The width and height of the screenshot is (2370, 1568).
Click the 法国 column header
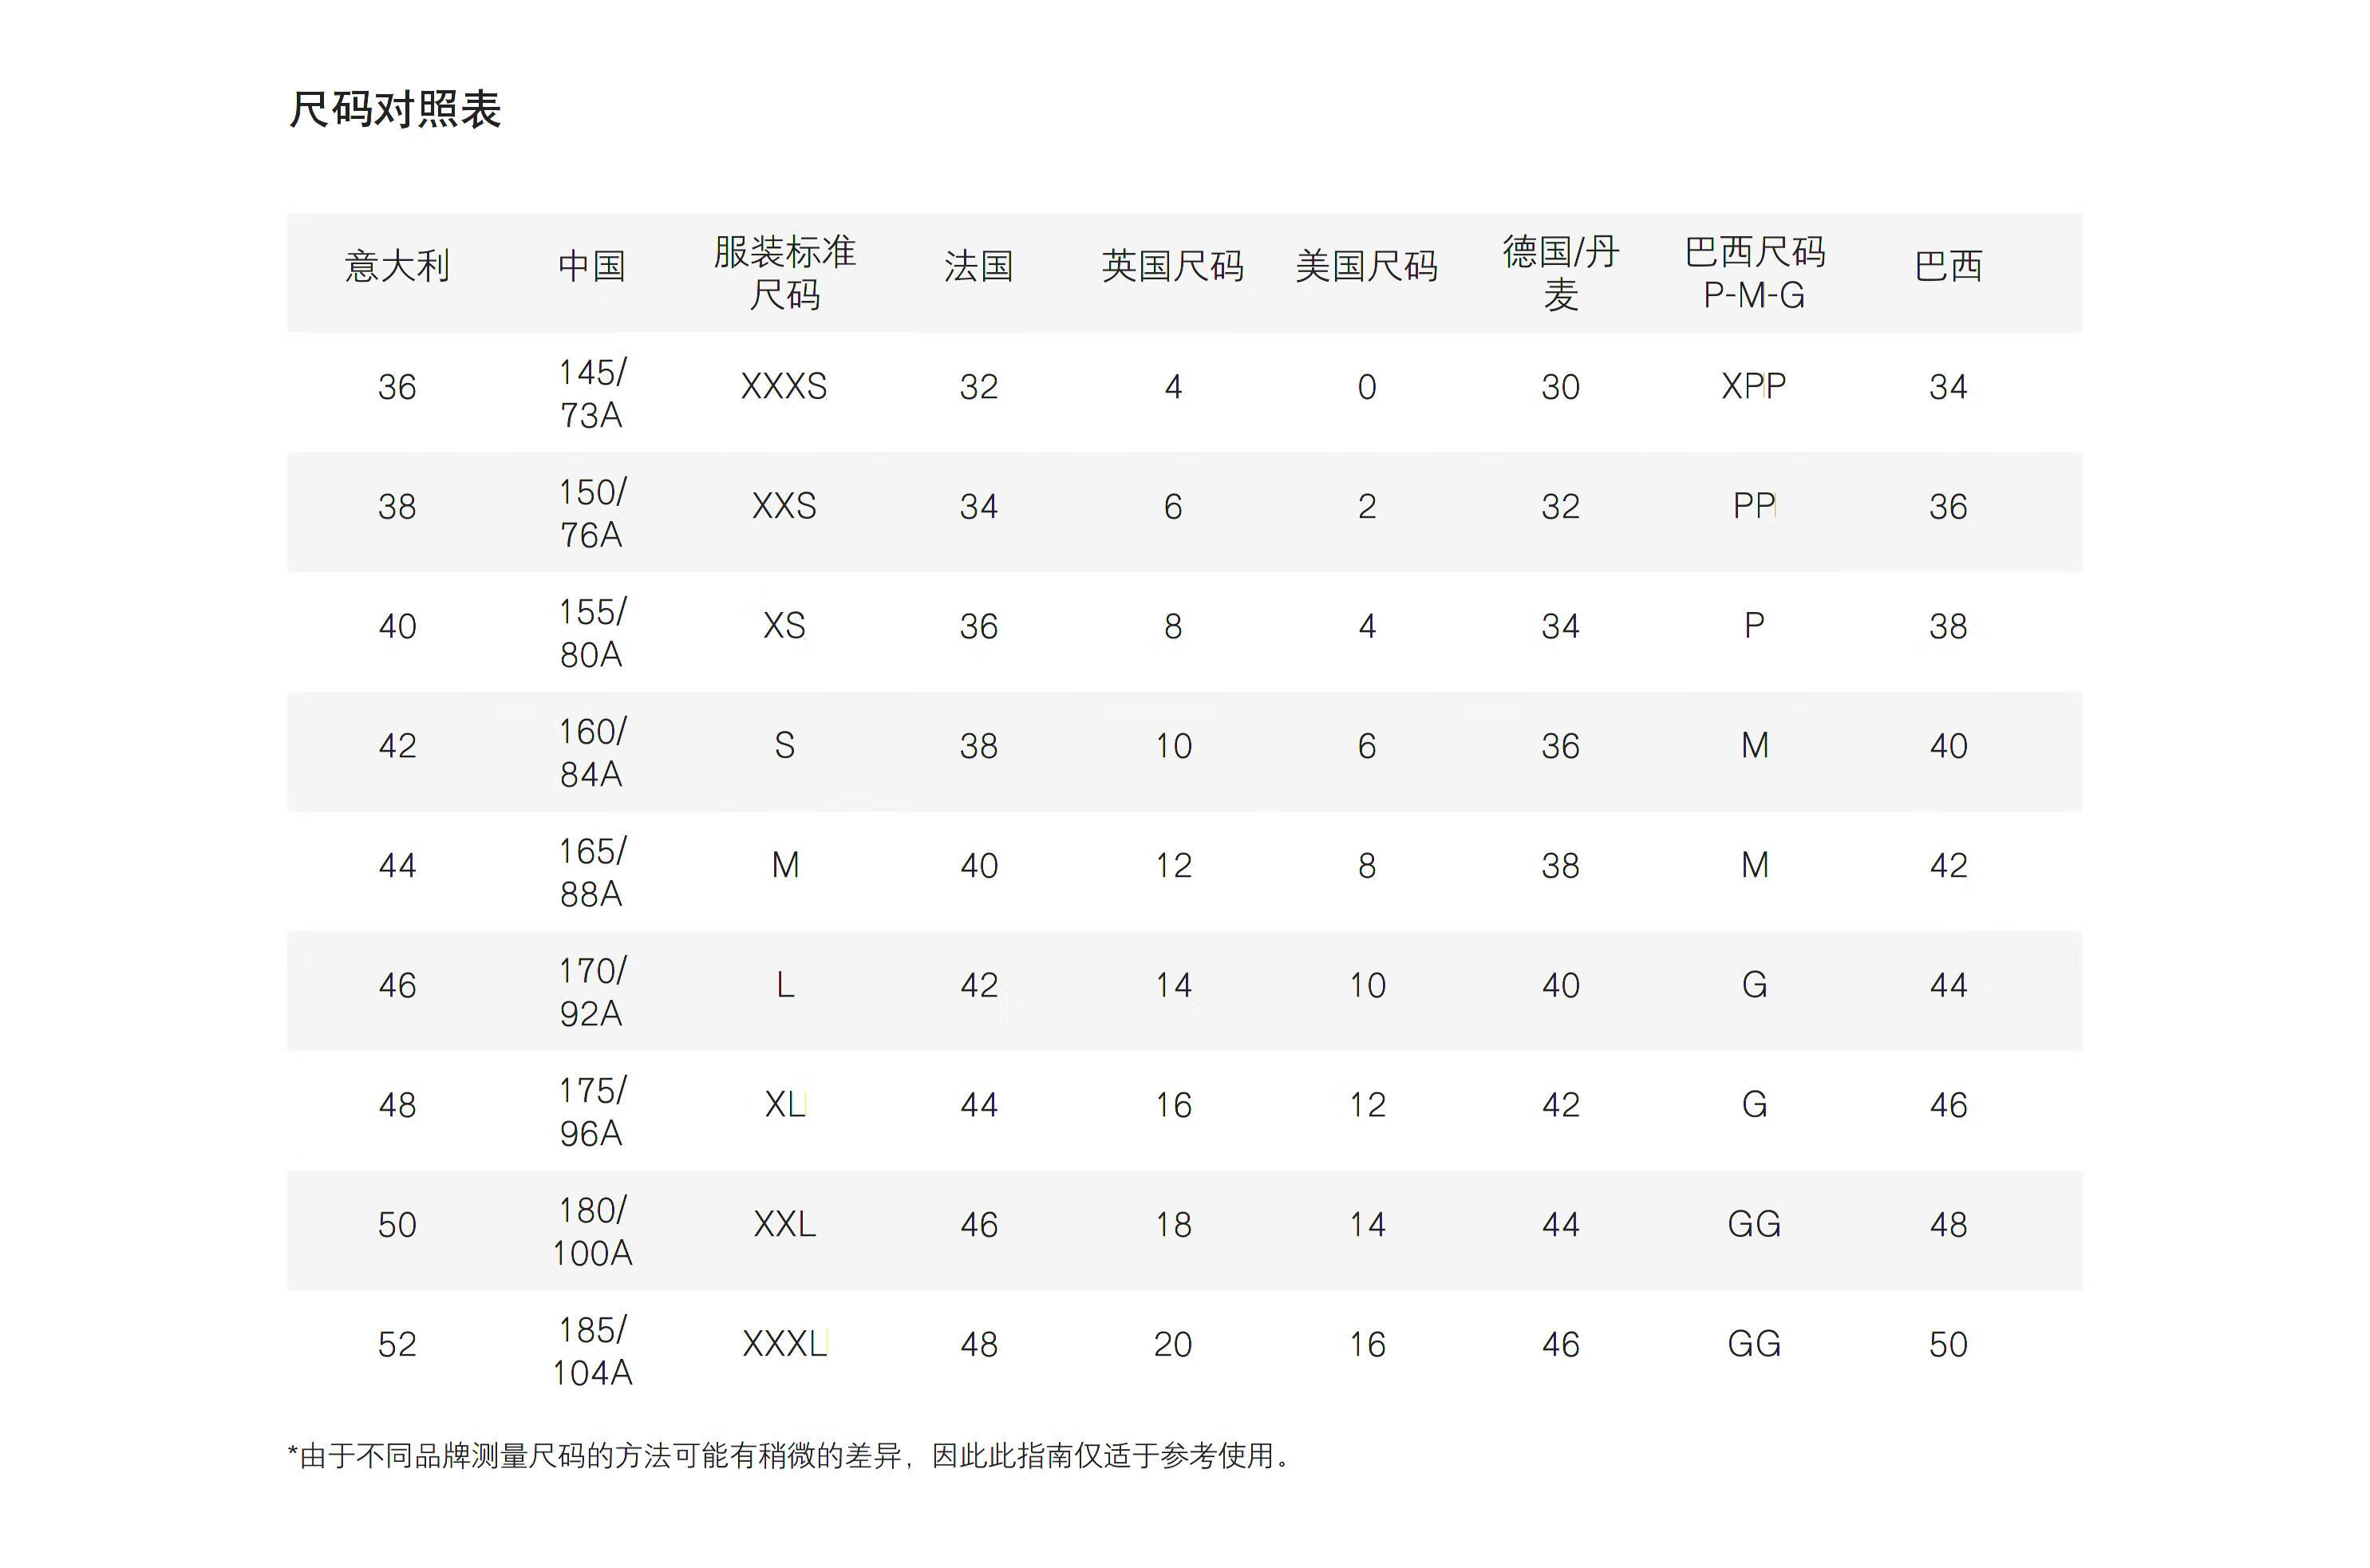click(979, 266)
